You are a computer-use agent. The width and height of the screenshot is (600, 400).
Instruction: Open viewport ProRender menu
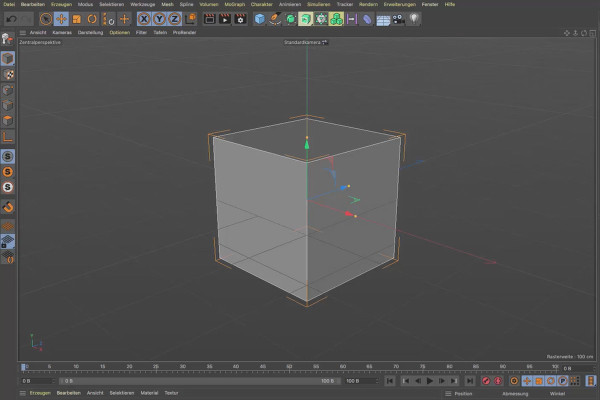pyautogui.click(x=184, y=33)
